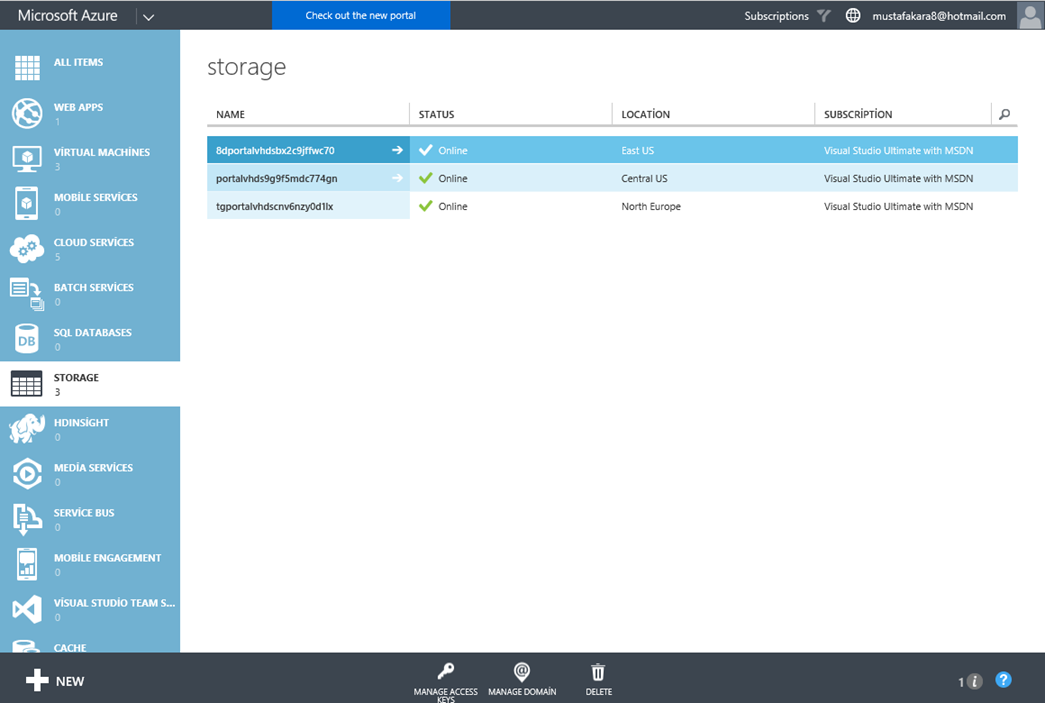The height and width of the screenshot is (703, 1045).
Task: Open the HDInsight elephant icon
Action: [27, 428]
